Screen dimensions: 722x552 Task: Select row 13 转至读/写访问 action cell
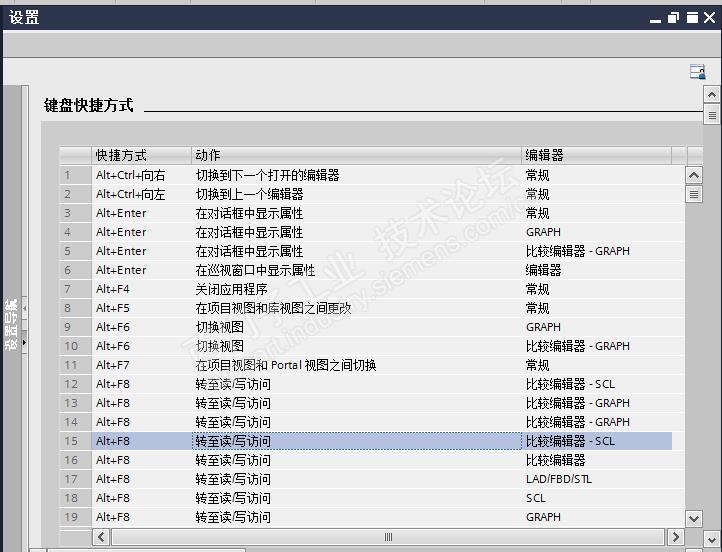click(x=356, y=403)
